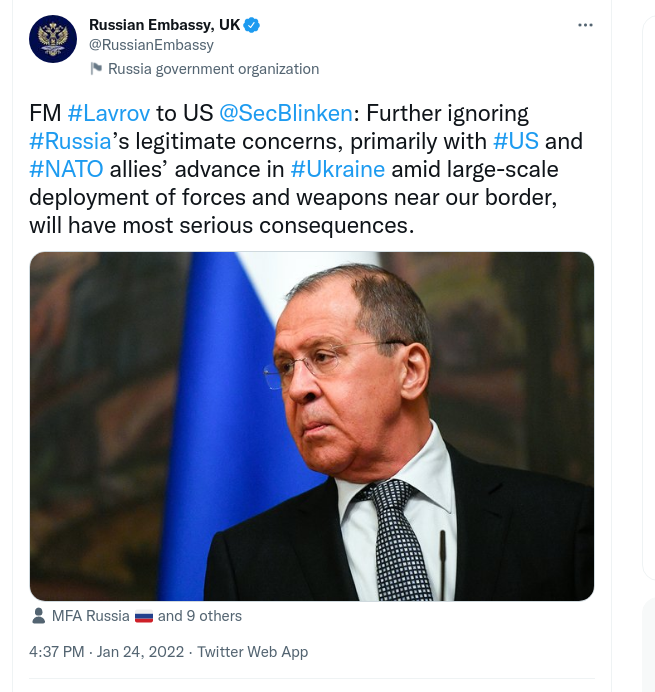This screenshot has width=655, height=692.
Task: Click the Russian Embassy profile avatar
Action: click(x=53, y=39)
